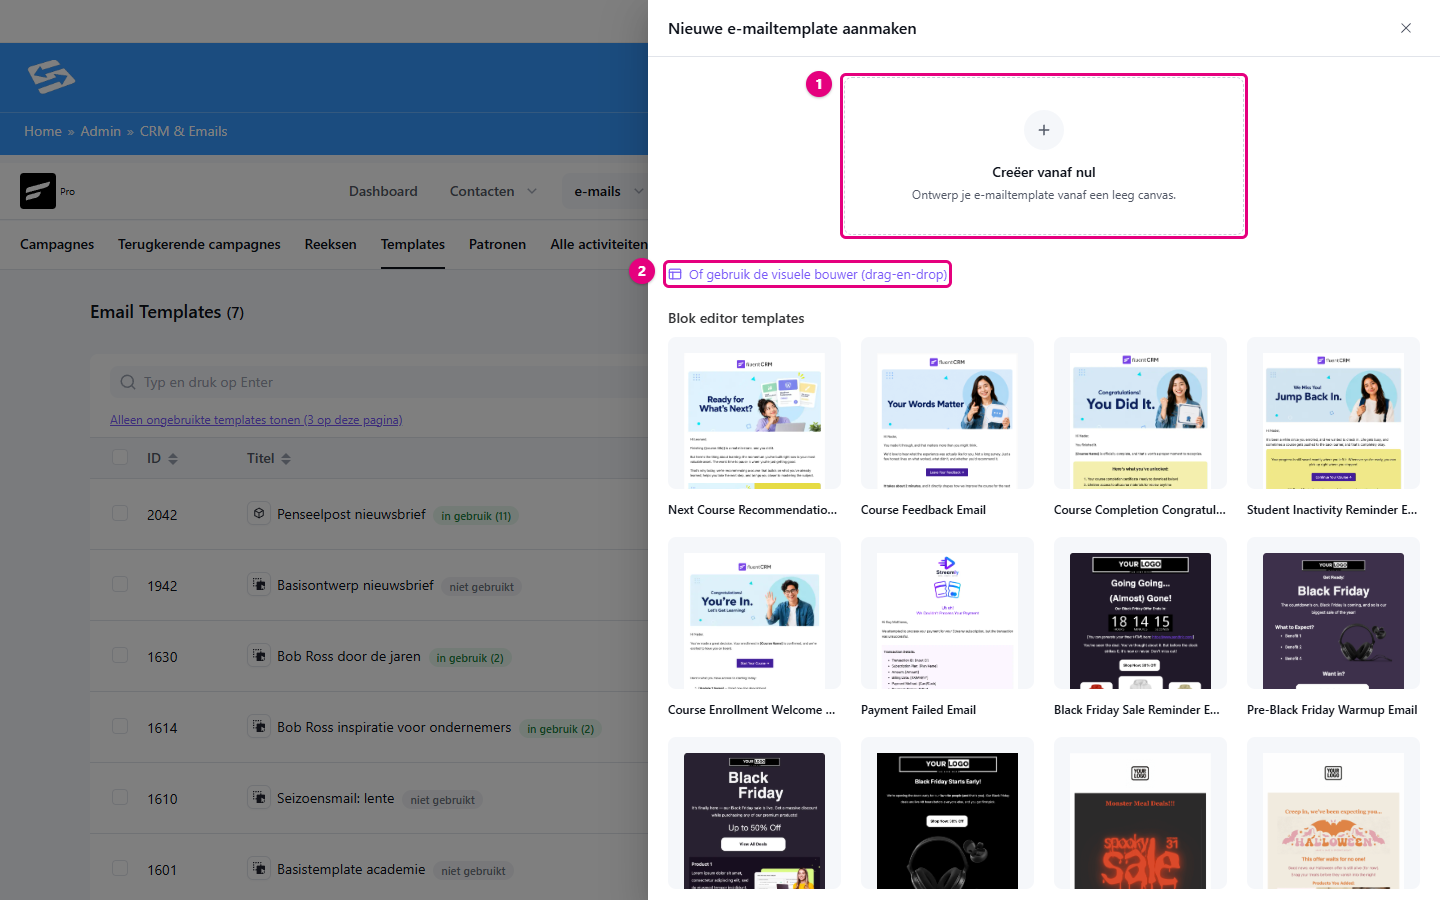Expand the e-mails menu chevron
The height and width of the screenshot is (900, 1440).
(x=638, y=191)
